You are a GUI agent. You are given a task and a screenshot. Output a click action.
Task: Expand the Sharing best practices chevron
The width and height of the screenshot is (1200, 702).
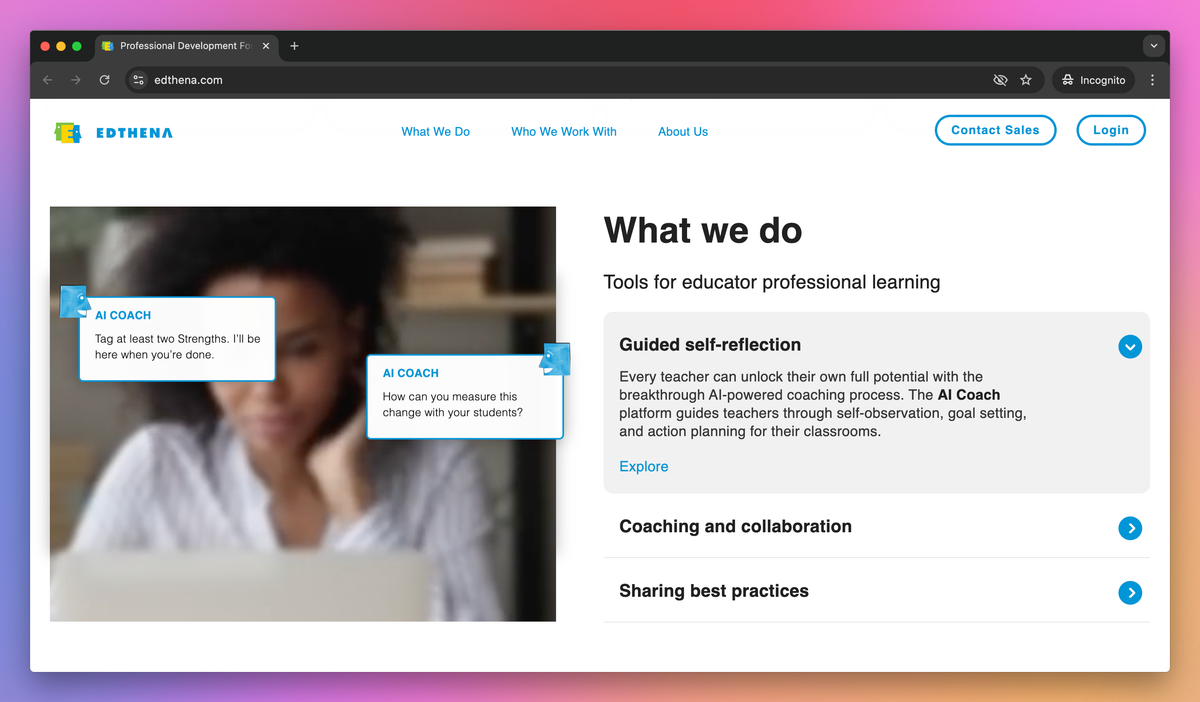(x=1130, y=593)
